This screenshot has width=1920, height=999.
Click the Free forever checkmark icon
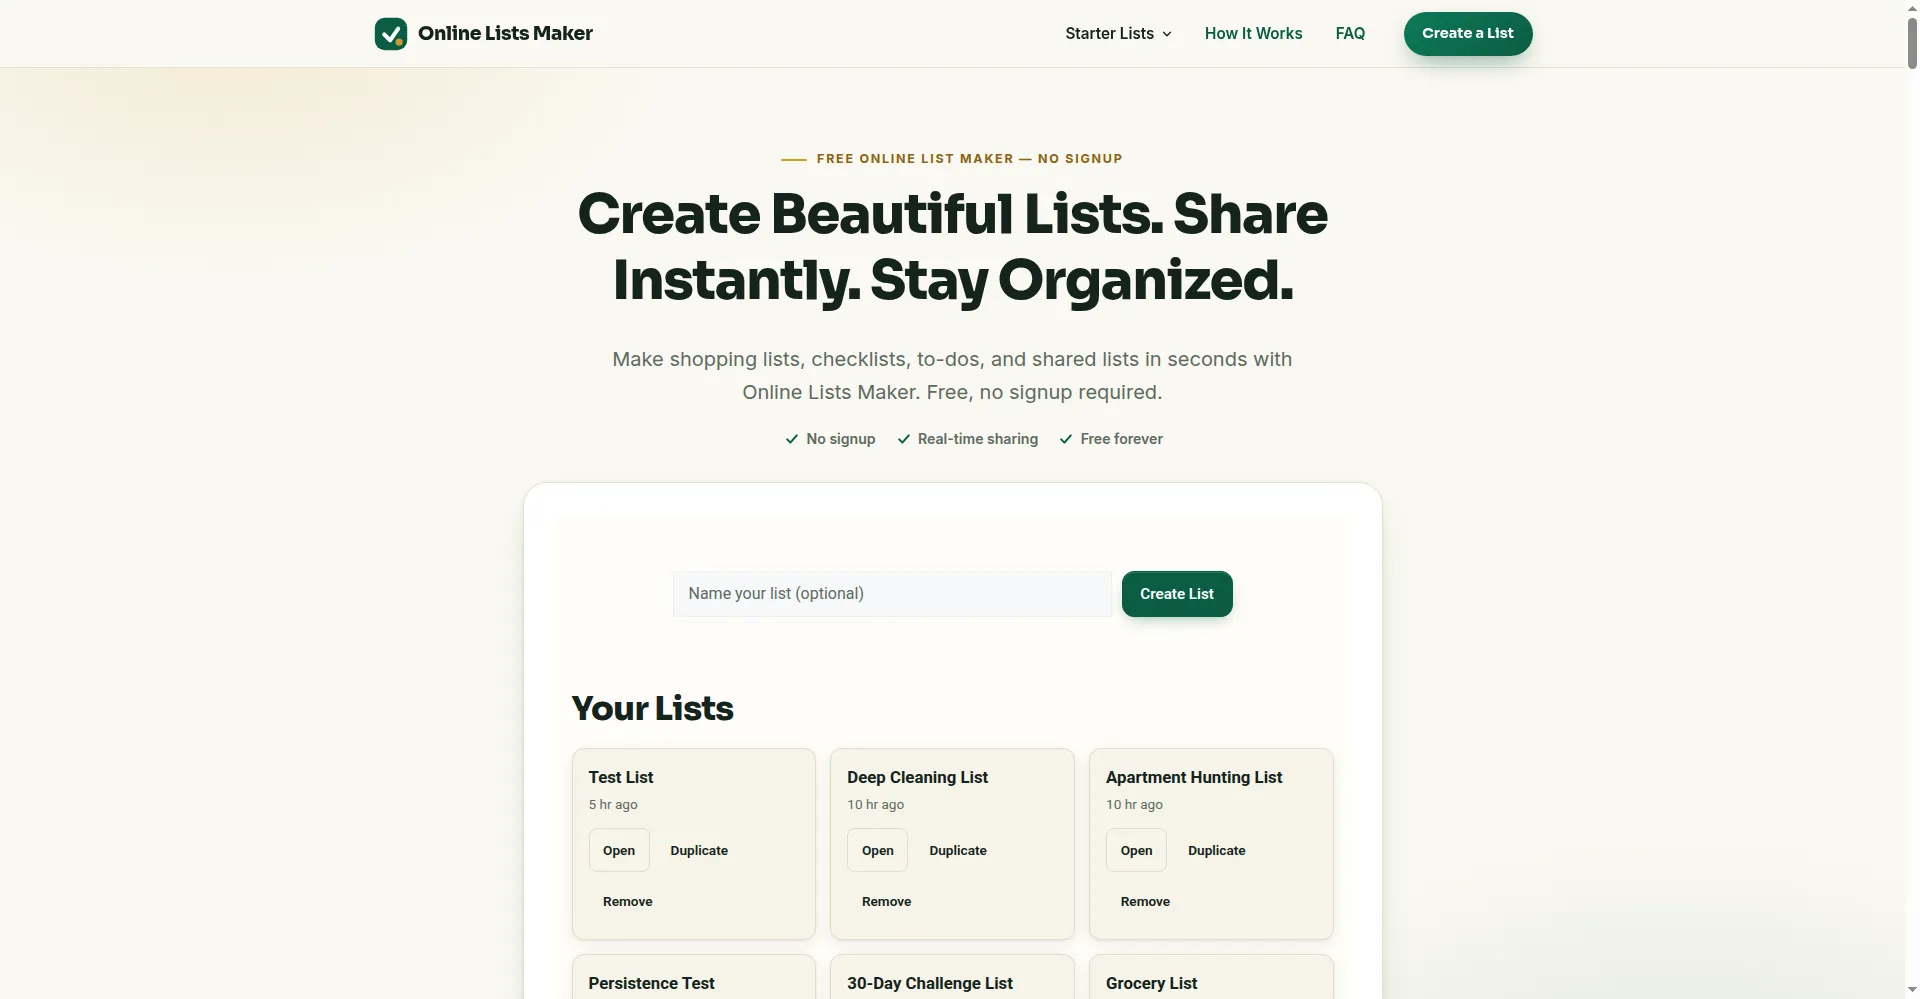tap(1066, 439)
